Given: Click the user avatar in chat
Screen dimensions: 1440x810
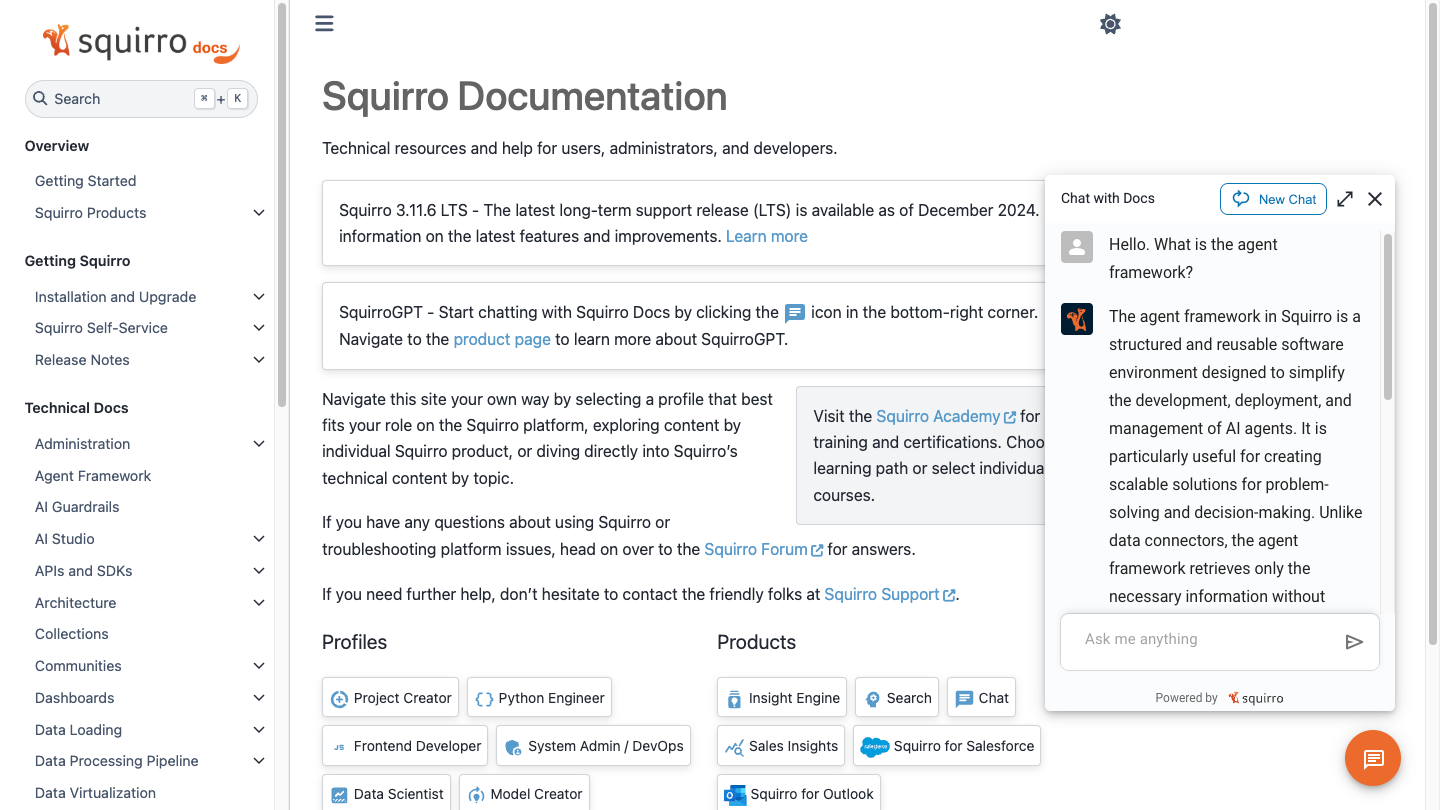Looking at the screenshot, I should pyautogui.click(x=1077, y=247).
